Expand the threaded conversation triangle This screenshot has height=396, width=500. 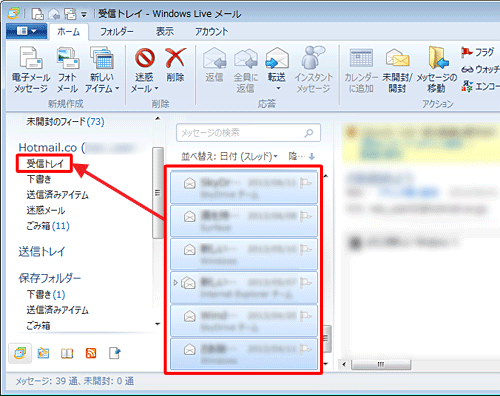(176, 283)
